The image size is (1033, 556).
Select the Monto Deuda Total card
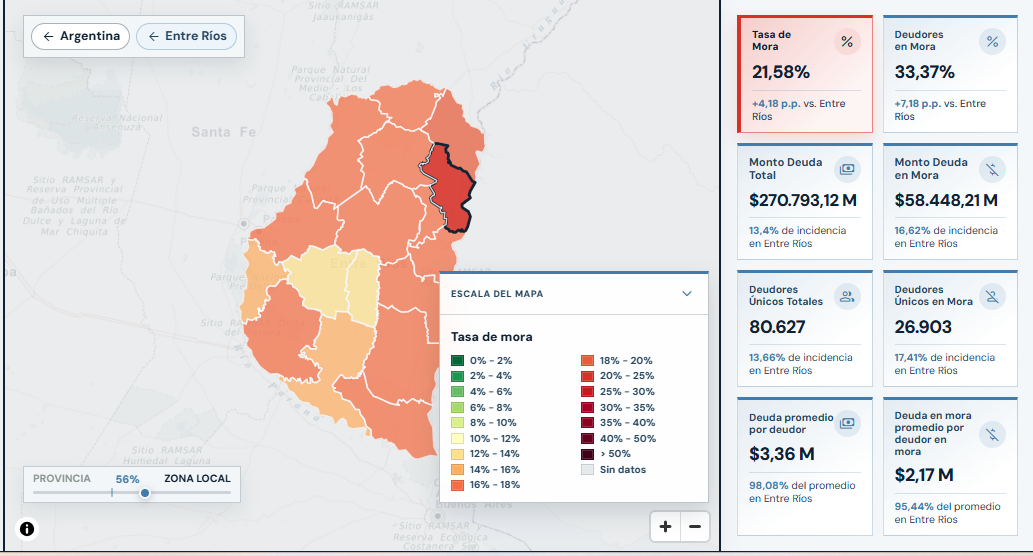(805, 202)
